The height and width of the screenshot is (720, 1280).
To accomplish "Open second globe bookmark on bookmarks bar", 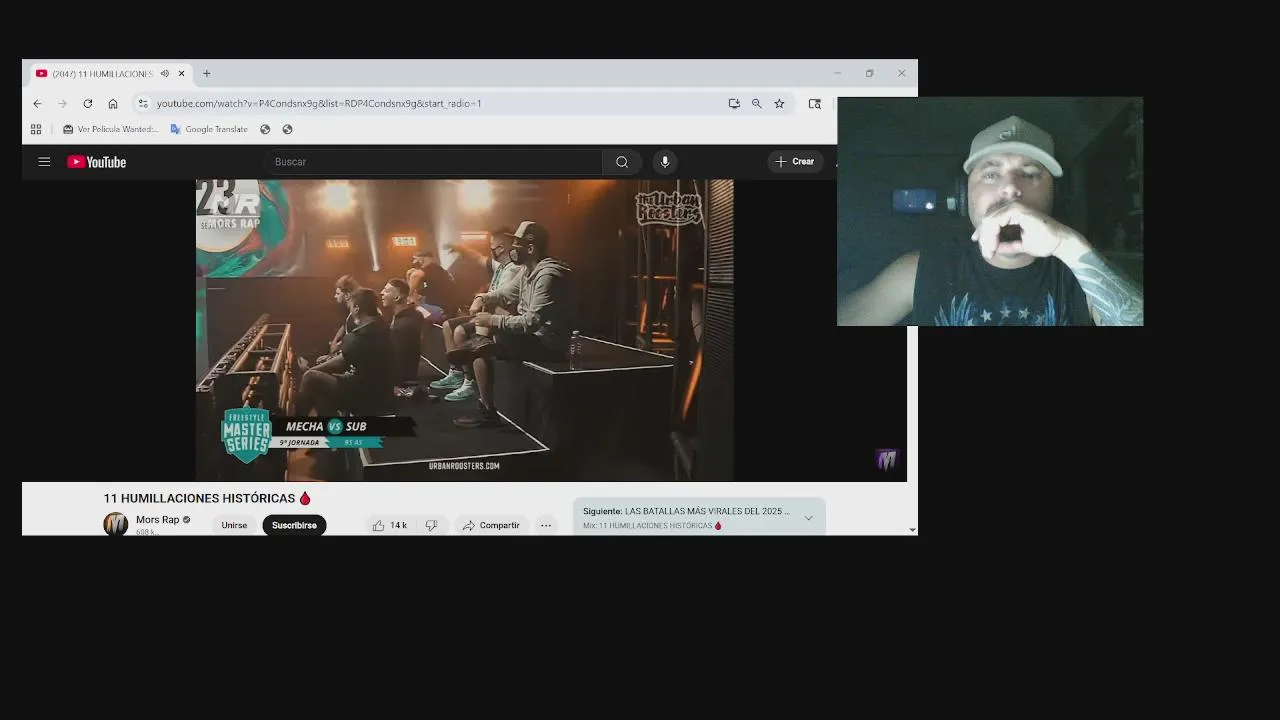I will tap(287, 129).
